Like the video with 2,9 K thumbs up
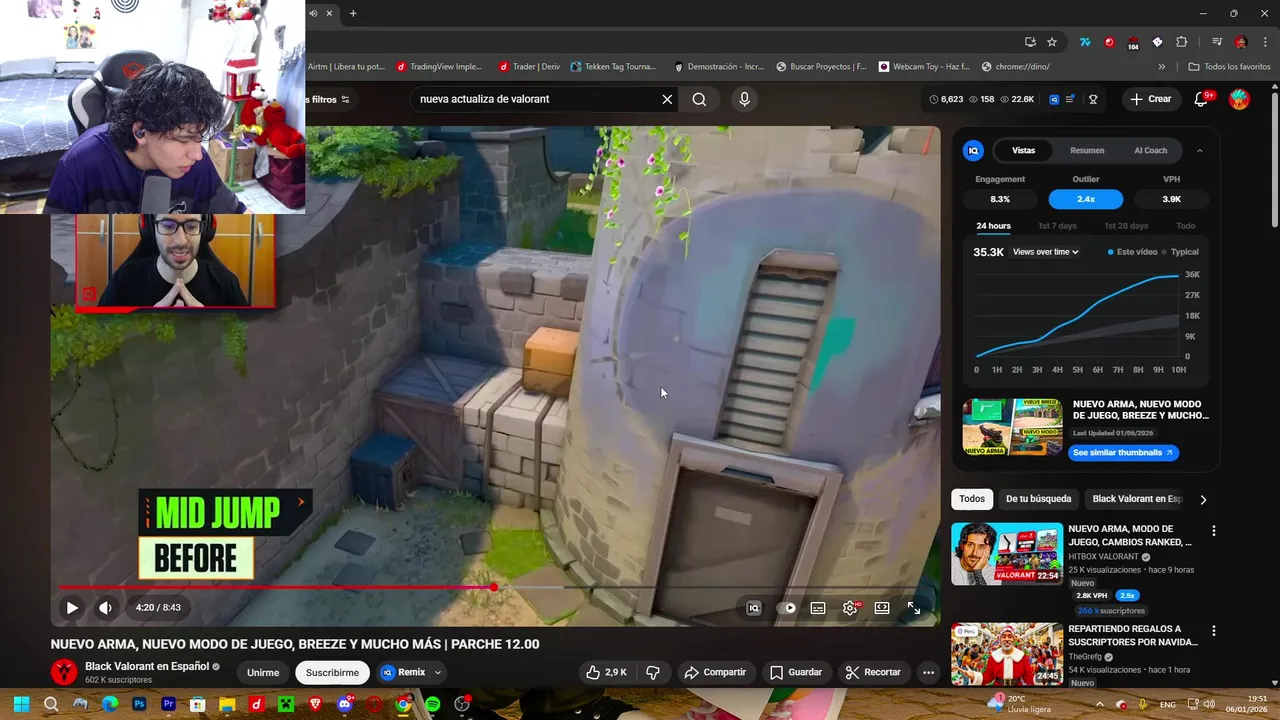Image resolution: width=1280 pixels, height=720 pixels. (x=606, y=672)
